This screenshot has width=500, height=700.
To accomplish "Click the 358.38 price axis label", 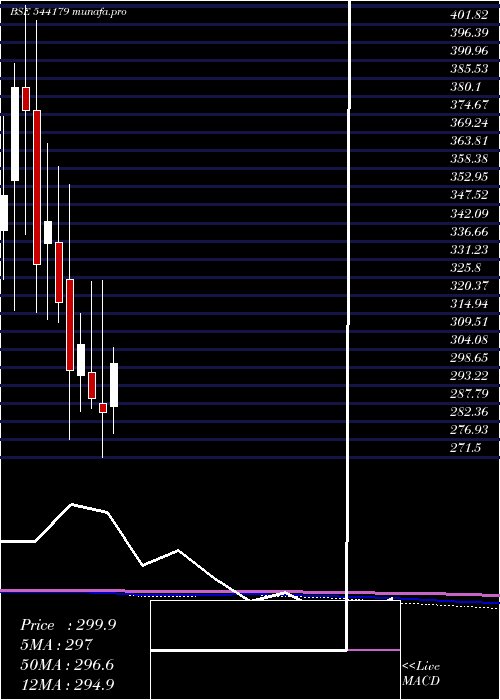I will coord(468,158).
